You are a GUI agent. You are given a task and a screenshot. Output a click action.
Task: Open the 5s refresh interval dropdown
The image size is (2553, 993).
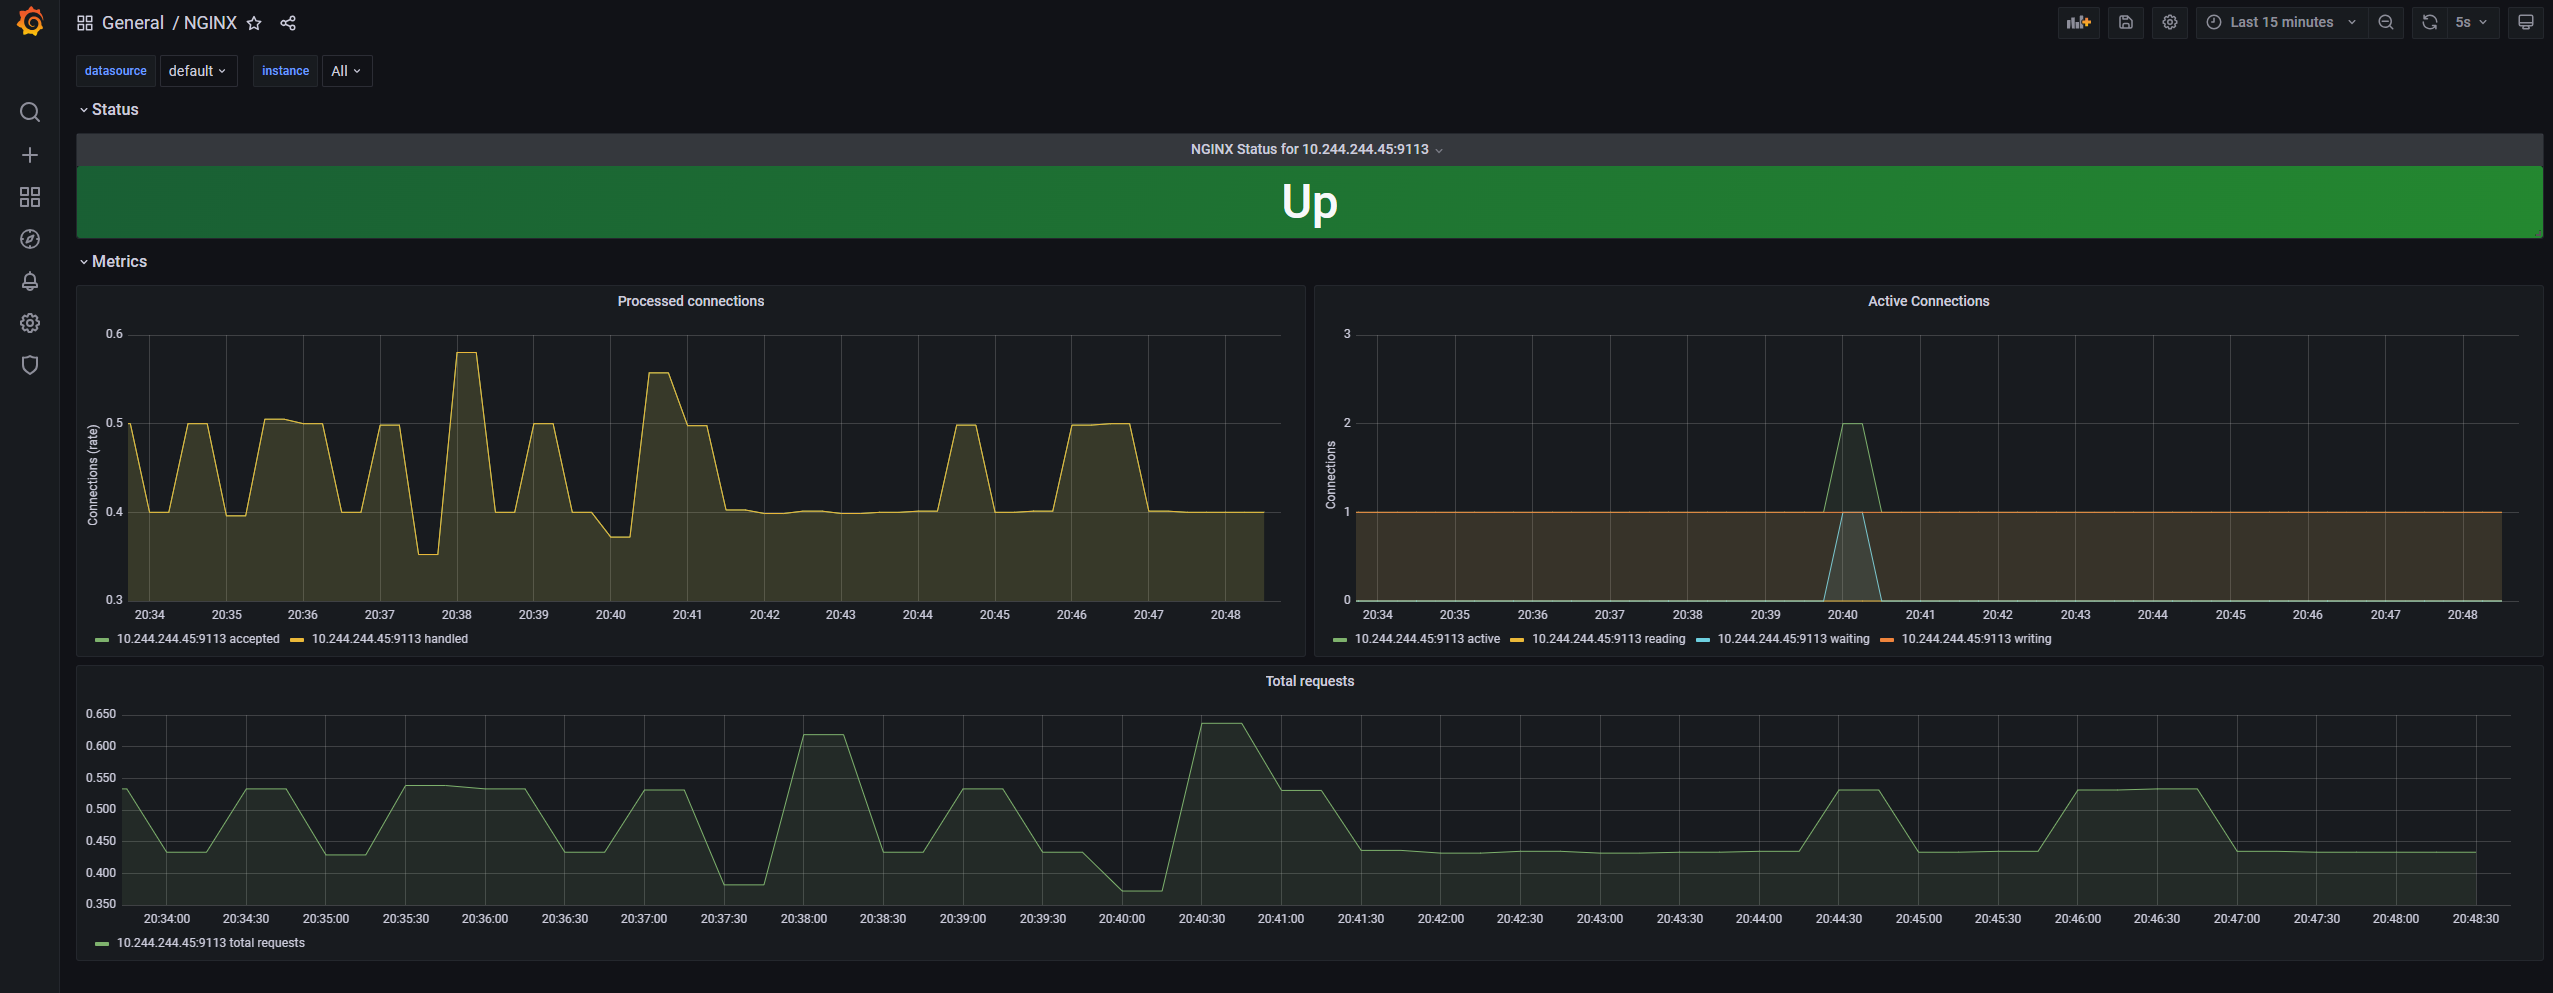[2472, 22]
